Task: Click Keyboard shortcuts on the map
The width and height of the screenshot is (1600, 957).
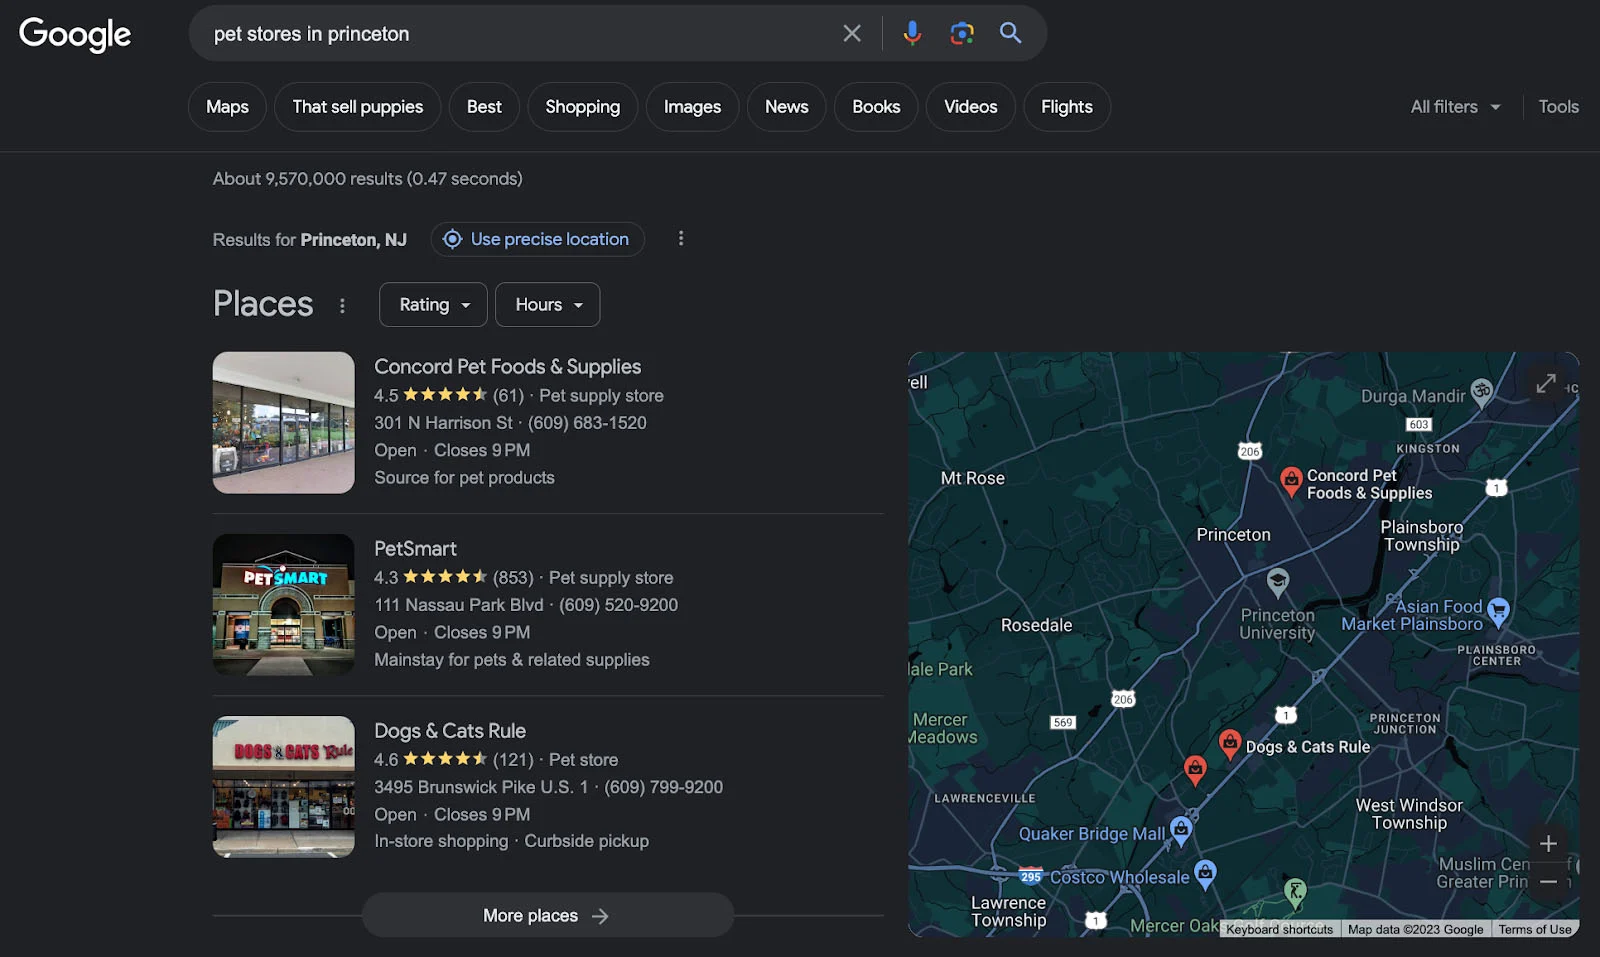Action: (x=1279, y=929)
